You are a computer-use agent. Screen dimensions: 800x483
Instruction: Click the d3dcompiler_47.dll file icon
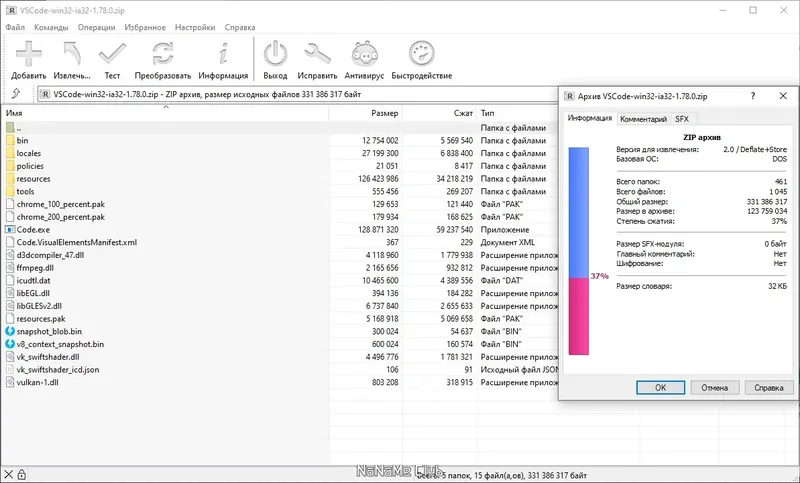click(10, 255)
